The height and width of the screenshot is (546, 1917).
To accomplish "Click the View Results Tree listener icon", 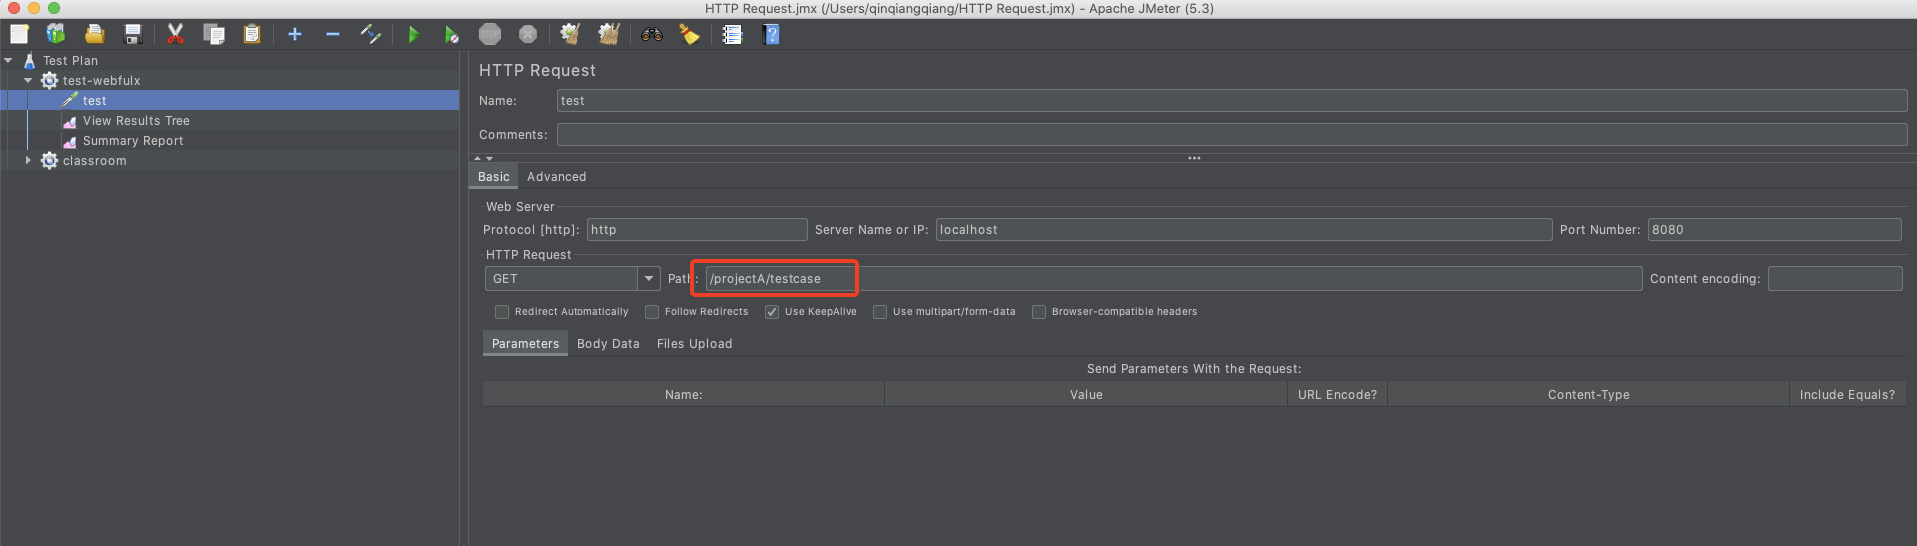I will [x=69, y=120].
